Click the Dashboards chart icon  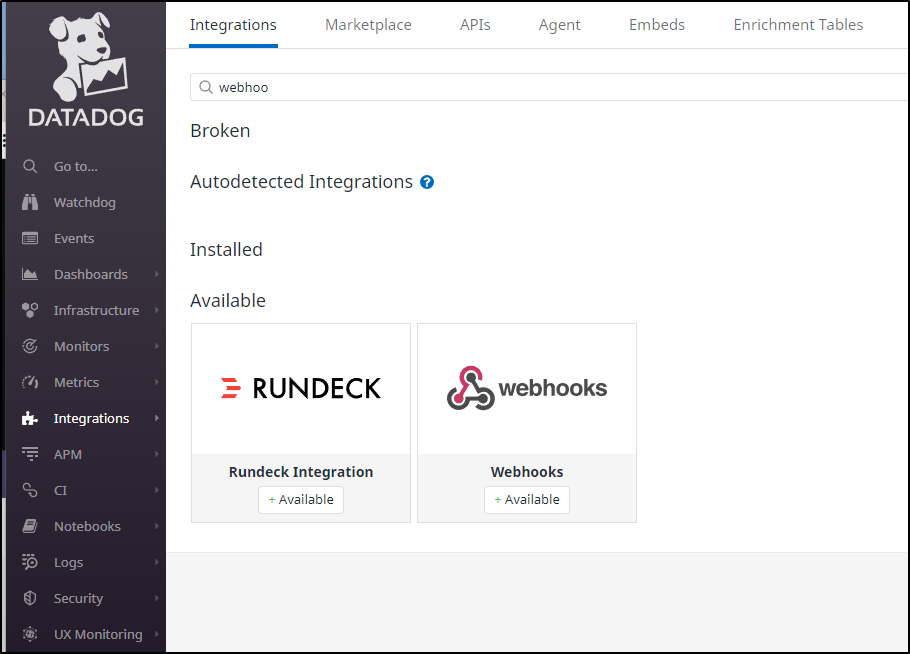point(30,274)
